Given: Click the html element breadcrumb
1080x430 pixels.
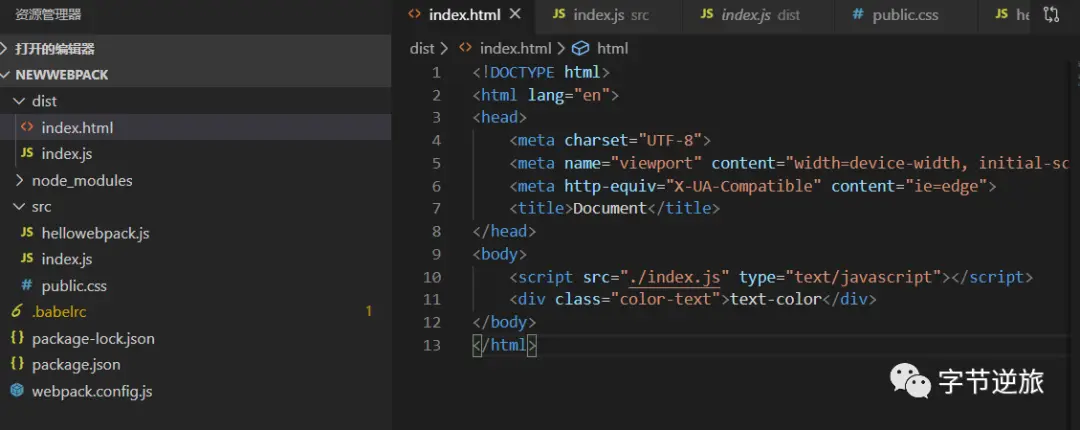Looking at the screenshot, I should coord(612,48).
